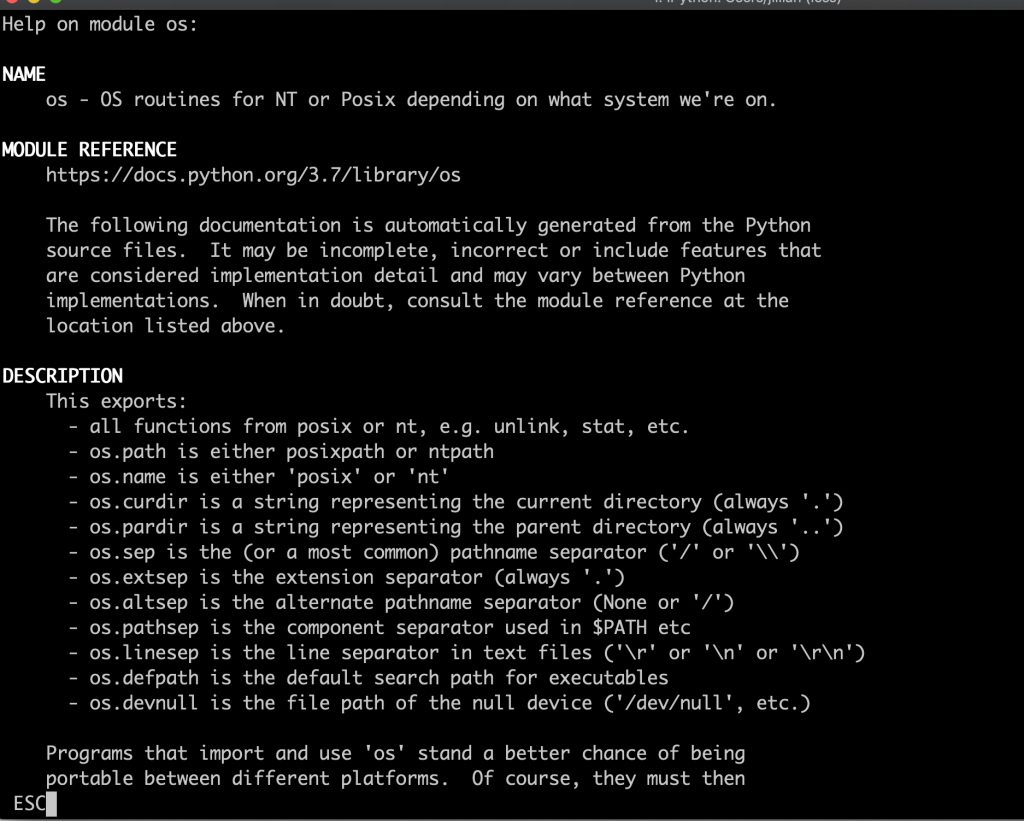
Task: Click the os.linesep line separator entry
Action: coord(468,653)
